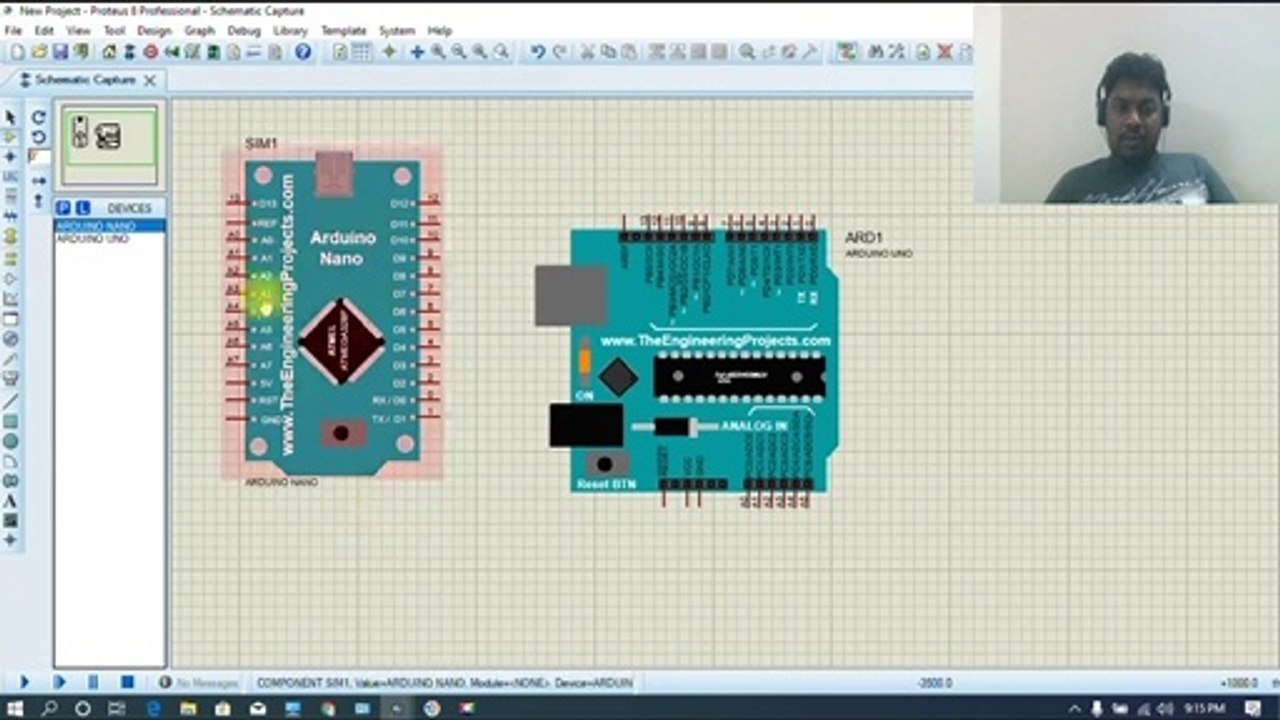This screenshot has height=720, width=1280.
Task: Open Windows taskbar search
Action: click(x=49, y=708)
